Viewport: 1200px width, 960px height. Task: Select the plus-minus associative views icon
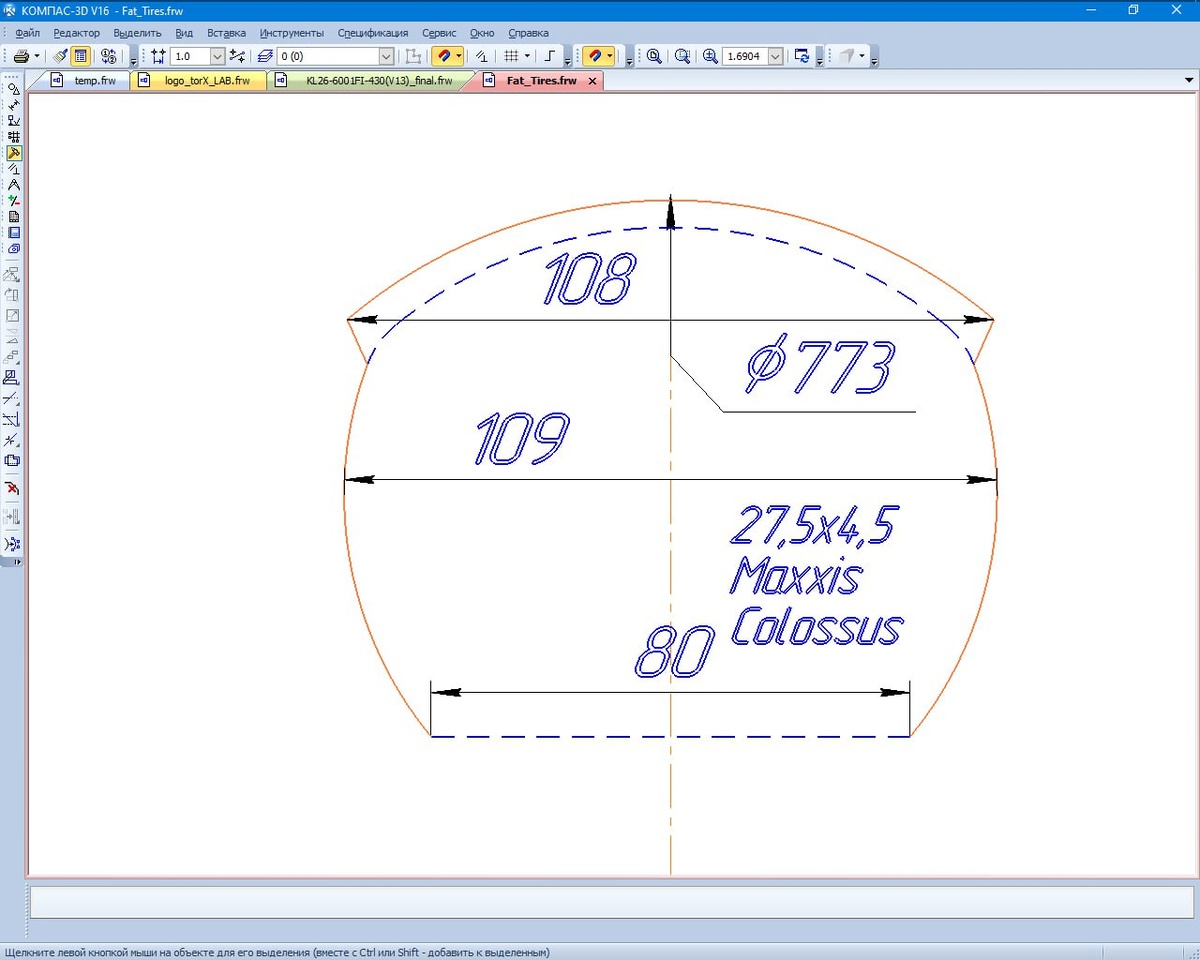[14, 201]
